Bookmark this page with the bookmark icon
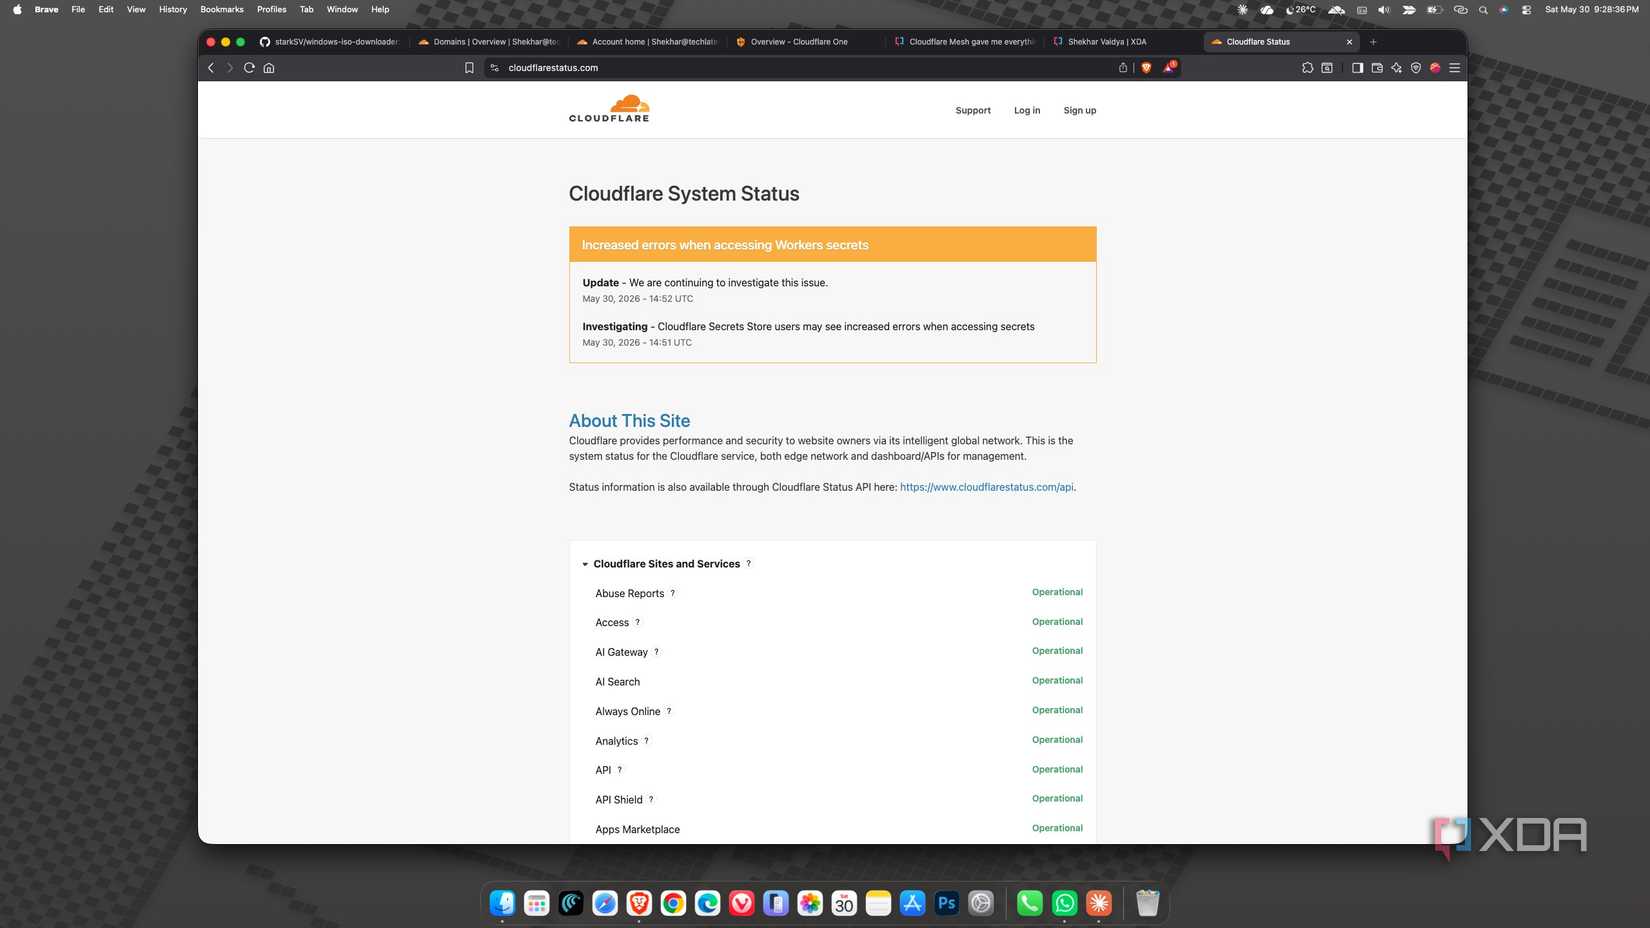Image resolution: width=1650 pixels, height=928 pixels. click(x=469, y=68)
